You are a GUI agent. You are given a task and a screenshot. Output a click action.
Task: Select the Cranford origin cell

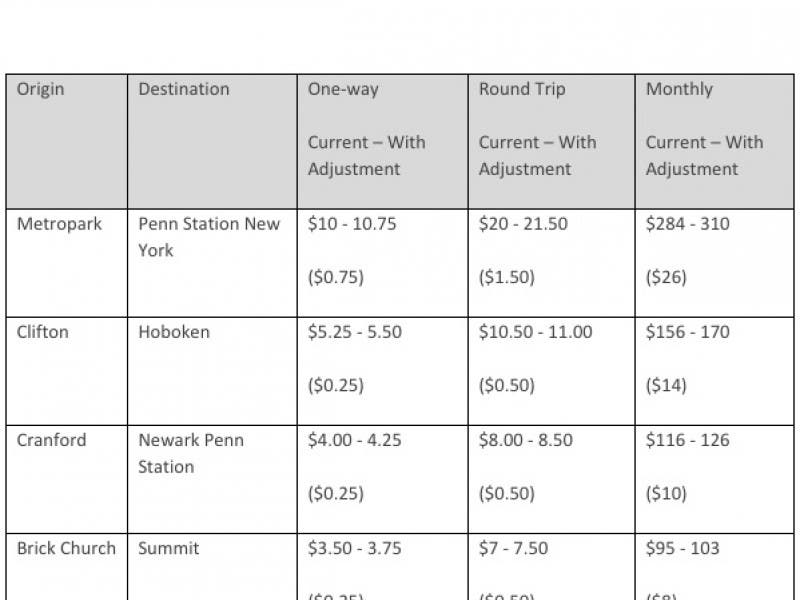click(52, 440)
